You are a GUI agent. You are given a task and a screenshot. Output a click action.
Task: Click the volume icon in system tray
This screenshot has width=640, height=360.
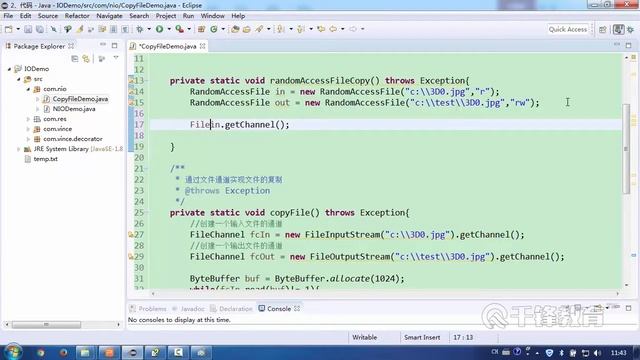pos(597,353)
